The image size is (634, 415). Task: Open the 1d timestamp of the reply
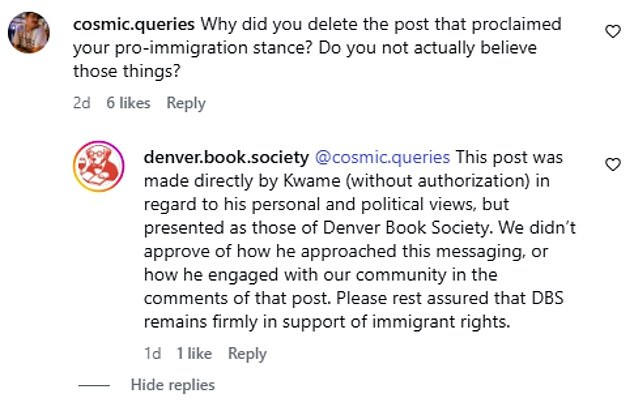151,353
